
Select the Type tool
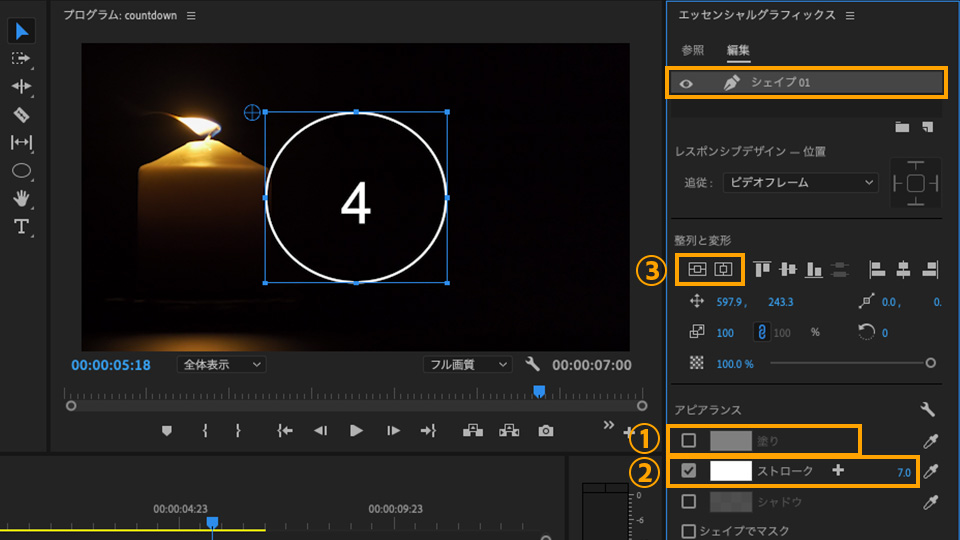point(21,226)
